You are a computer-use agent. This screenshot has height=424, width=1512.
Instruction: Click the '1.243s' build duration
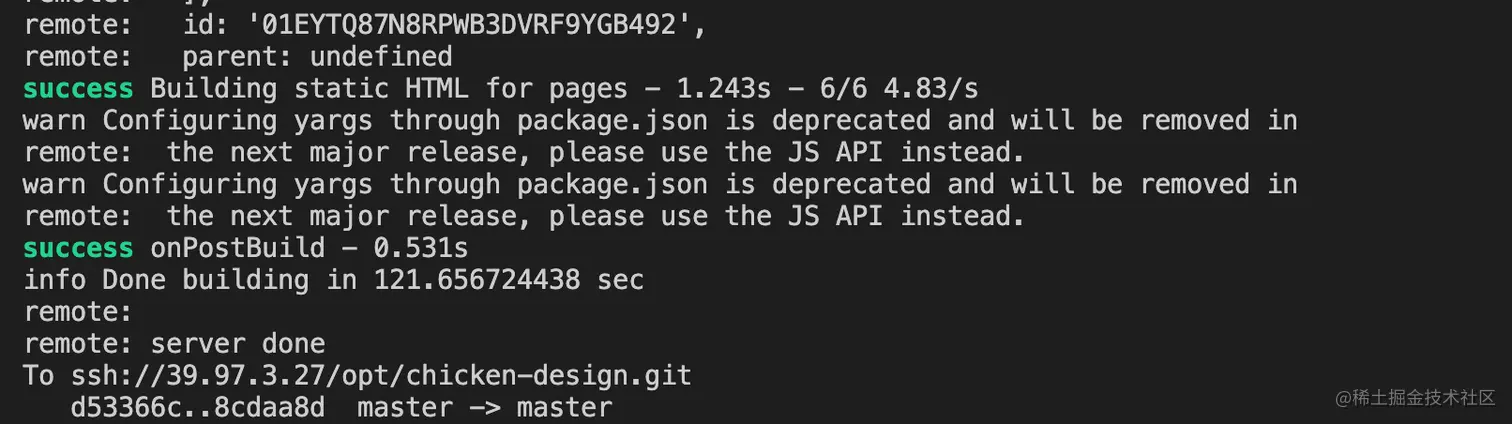click(x=724, y=89)
